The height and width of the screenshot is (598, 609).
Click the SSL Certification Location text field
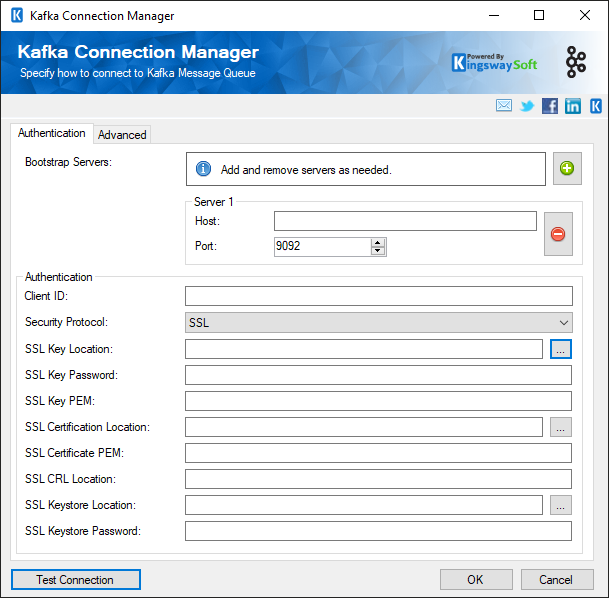coord(364,427)
